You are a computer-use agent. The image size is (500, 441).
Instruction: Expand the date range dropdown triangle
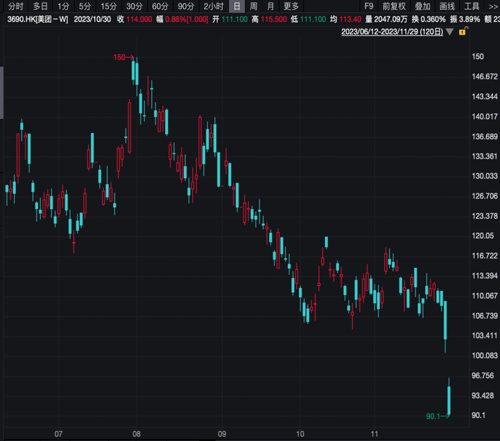(450, 32)
